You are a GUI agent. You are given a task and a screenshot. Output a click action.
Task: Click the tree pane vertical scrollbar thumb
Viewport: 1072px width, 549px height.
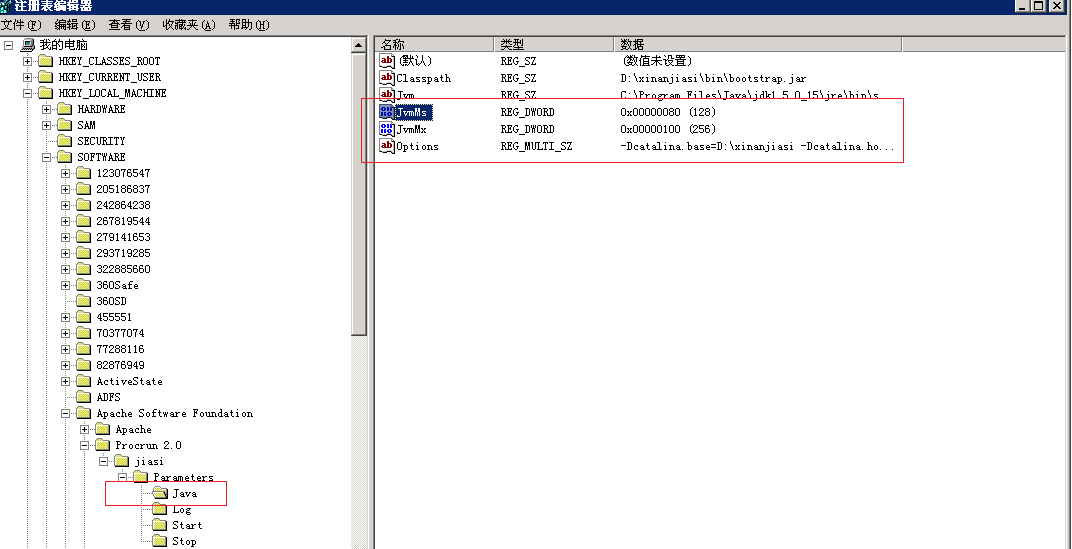pos(360,195)
